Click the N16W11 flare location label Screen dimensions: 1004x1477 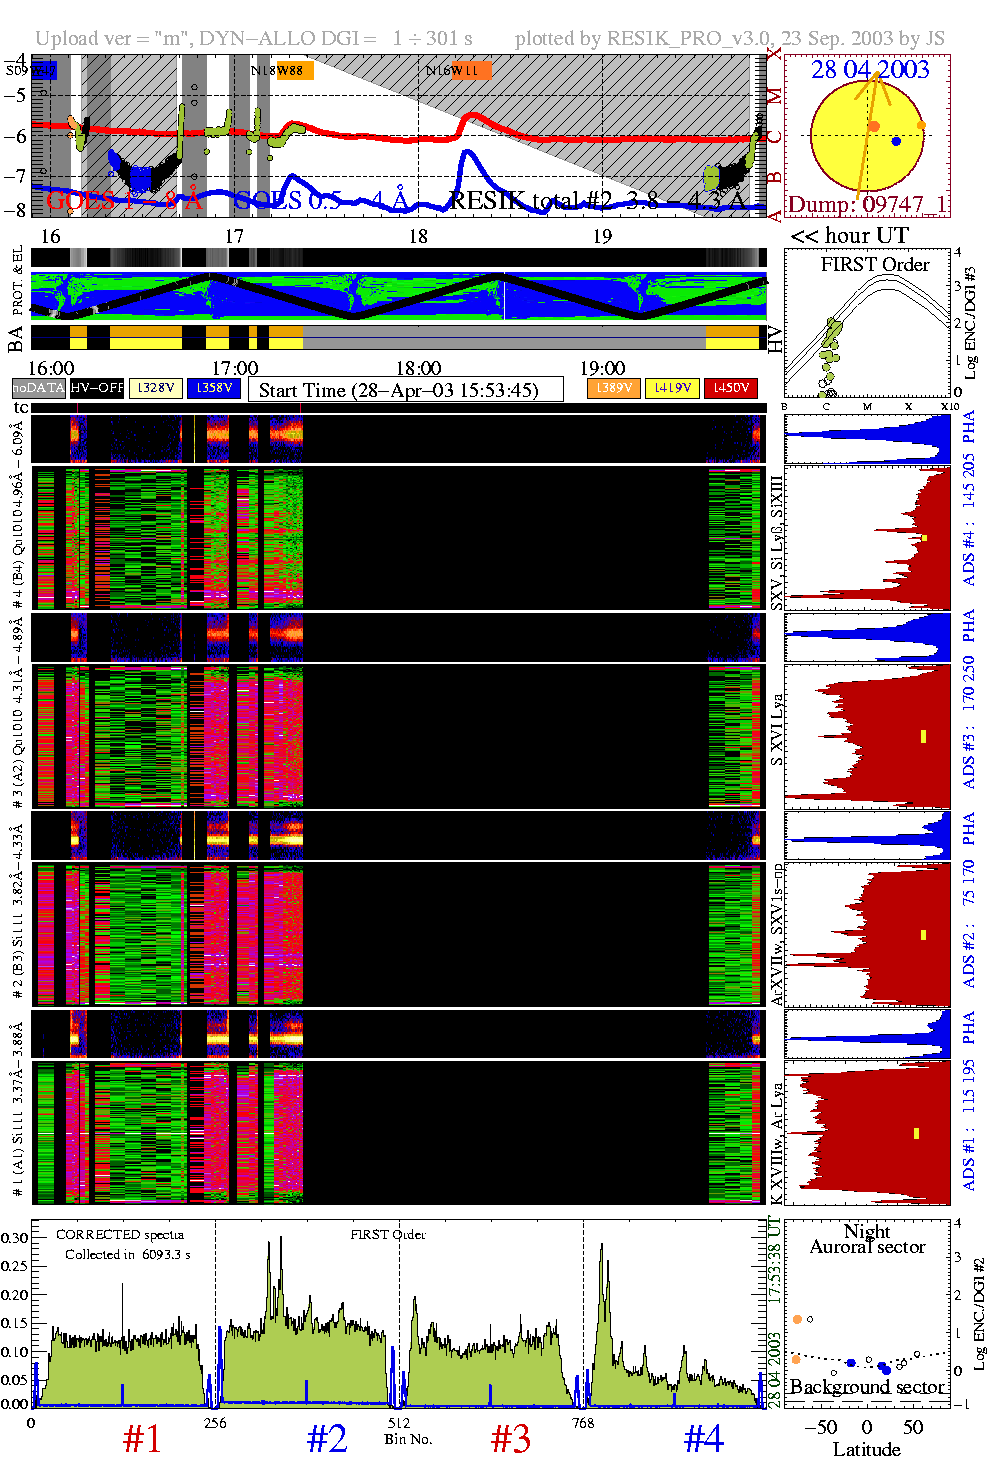457,71
